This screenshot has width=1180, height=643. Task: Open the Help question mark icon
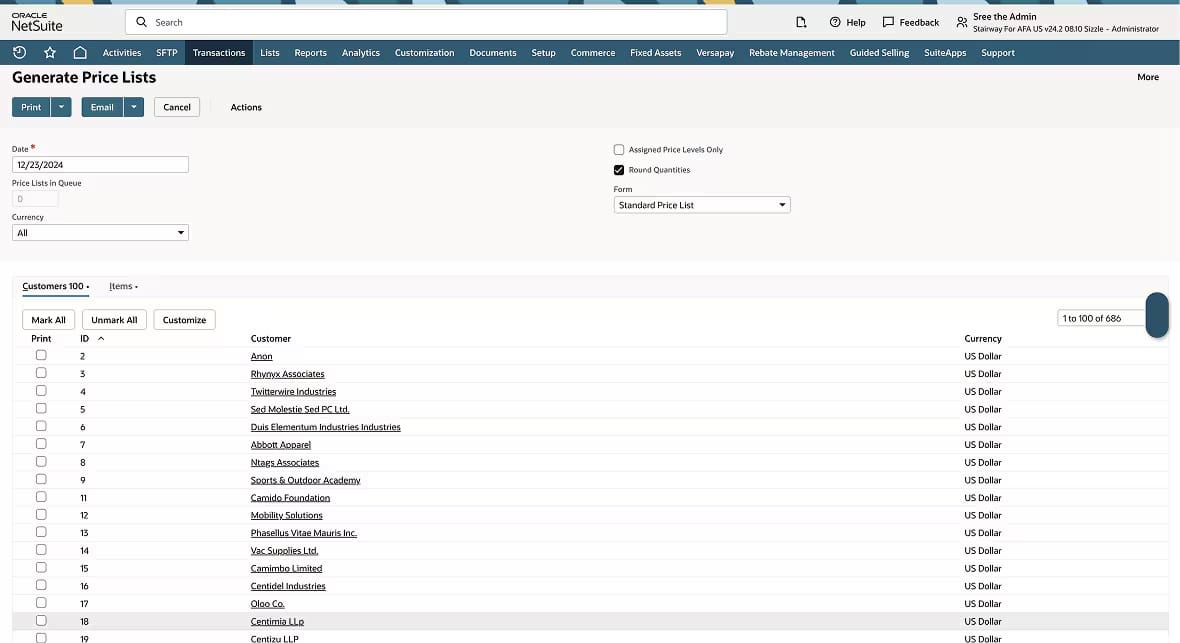coord(835,22)
